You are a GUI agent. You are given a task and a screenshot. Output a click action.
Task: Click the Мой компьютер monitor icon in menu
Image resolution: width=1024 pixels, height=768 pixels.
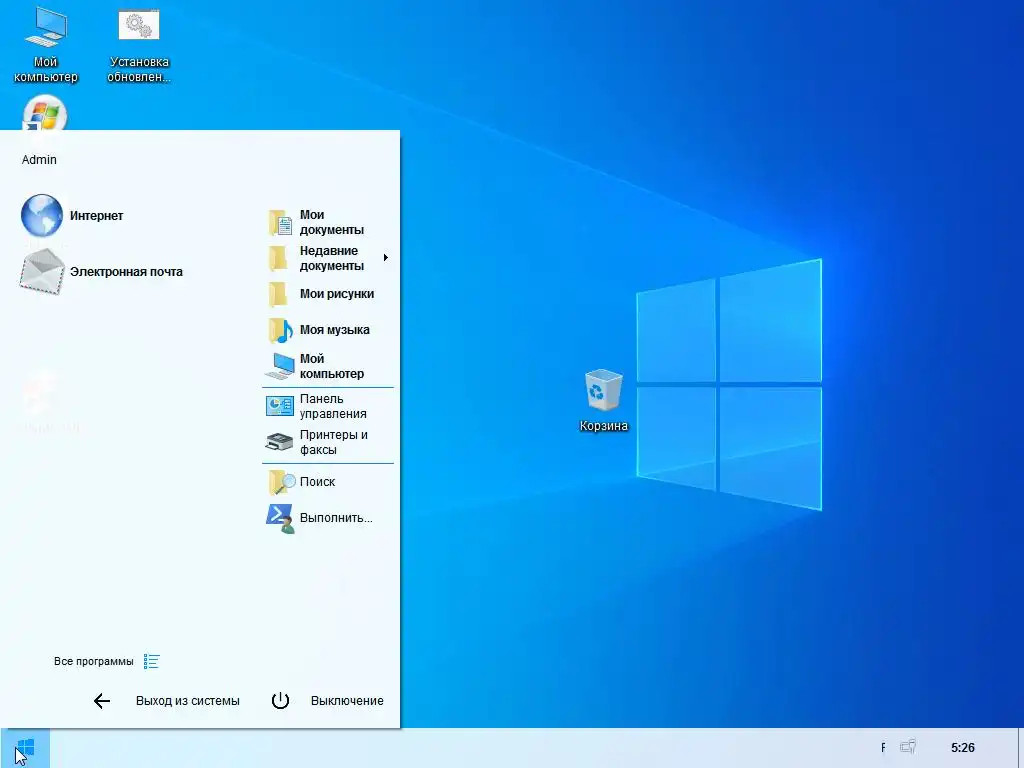(280, 366)
